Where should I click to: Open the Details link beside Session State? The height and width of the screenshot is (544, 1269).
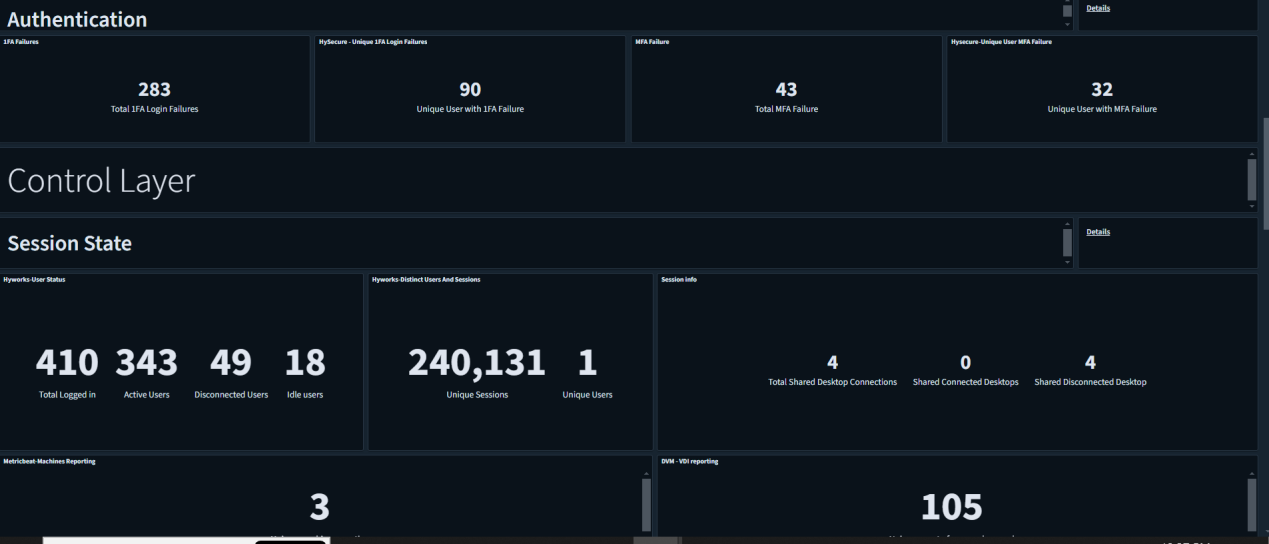pos(1098,232)
